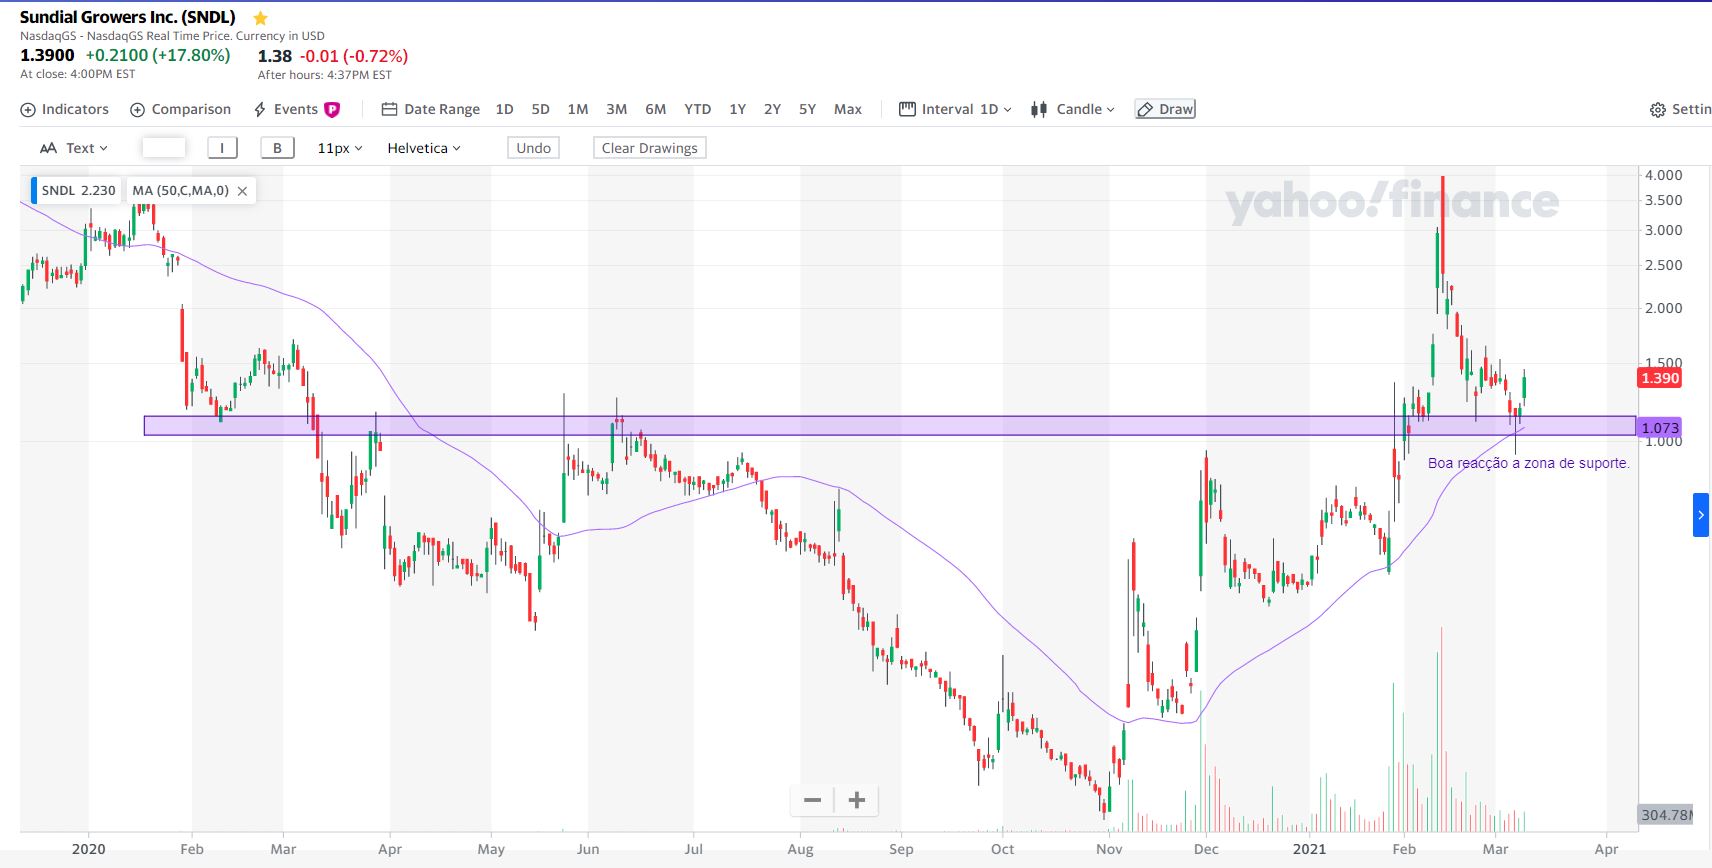Screen dimensions: 1712x868
Task: Undo the last drawing action
Action: 534,148
